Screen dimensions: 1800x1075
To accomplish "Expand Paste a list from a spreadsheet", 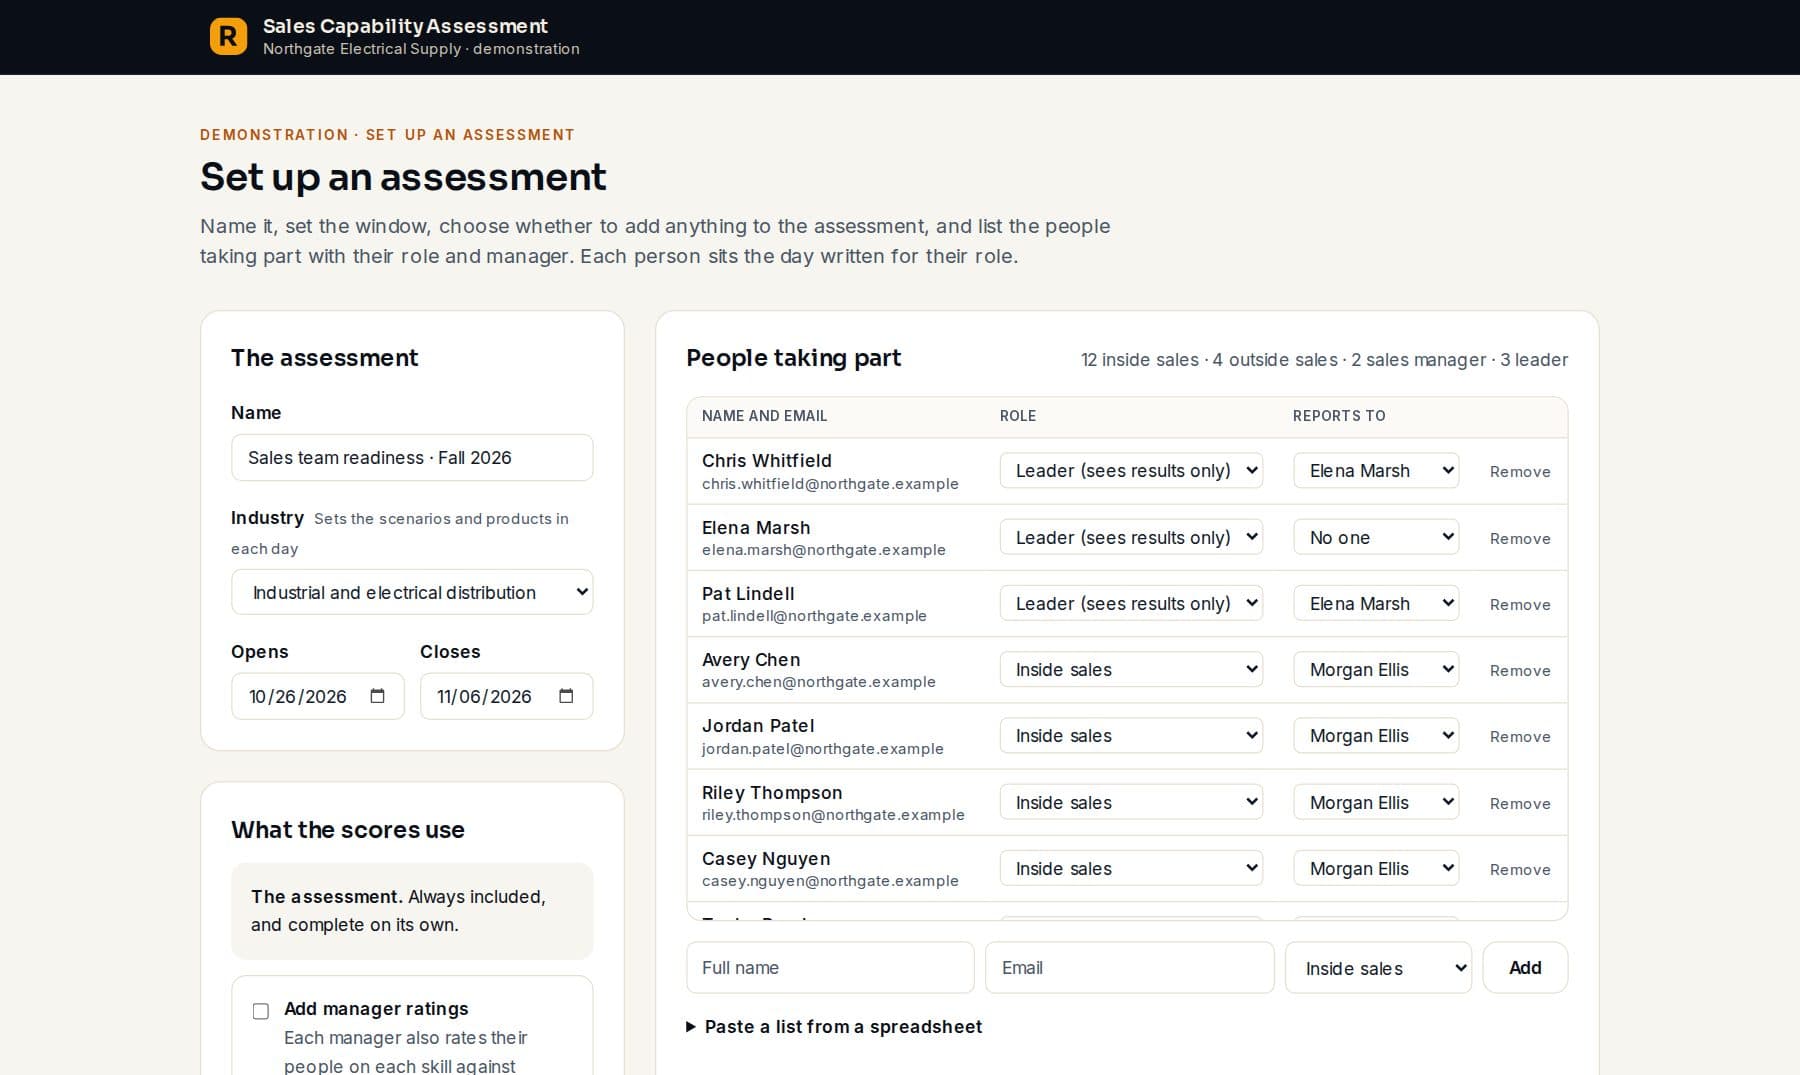I will 834,1027.
